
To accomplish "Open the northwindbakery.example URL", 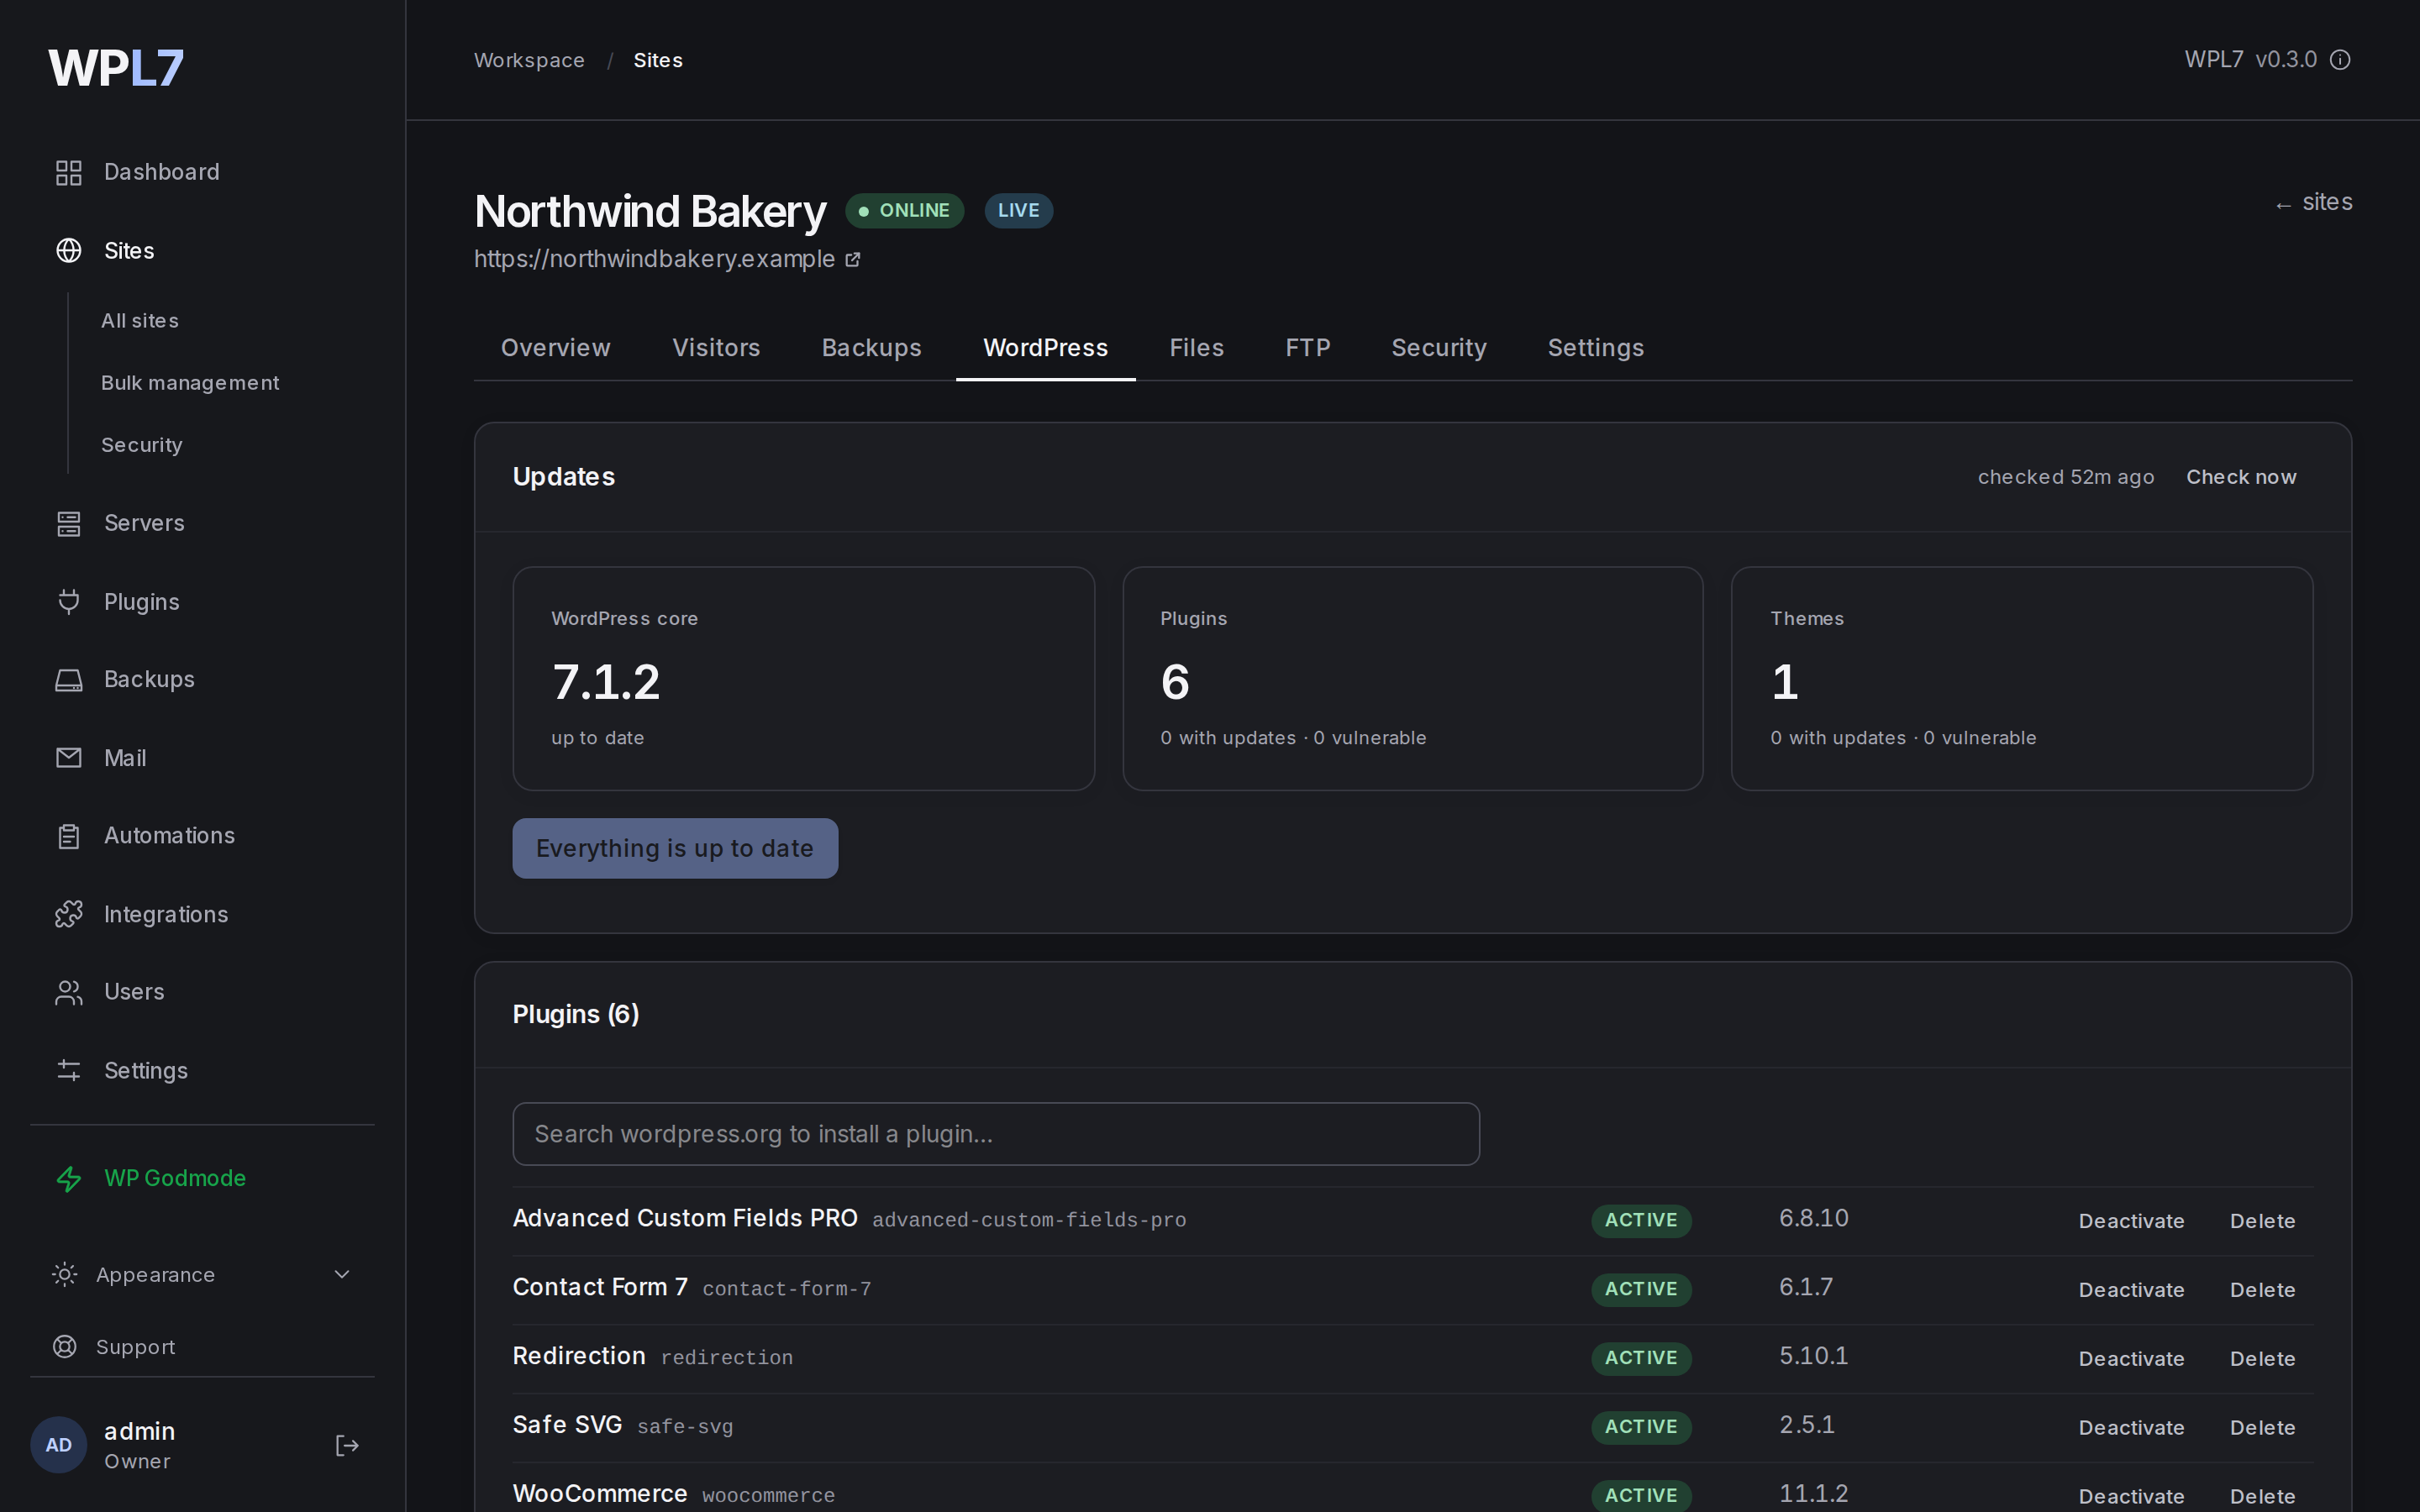I will pos(654,259).
